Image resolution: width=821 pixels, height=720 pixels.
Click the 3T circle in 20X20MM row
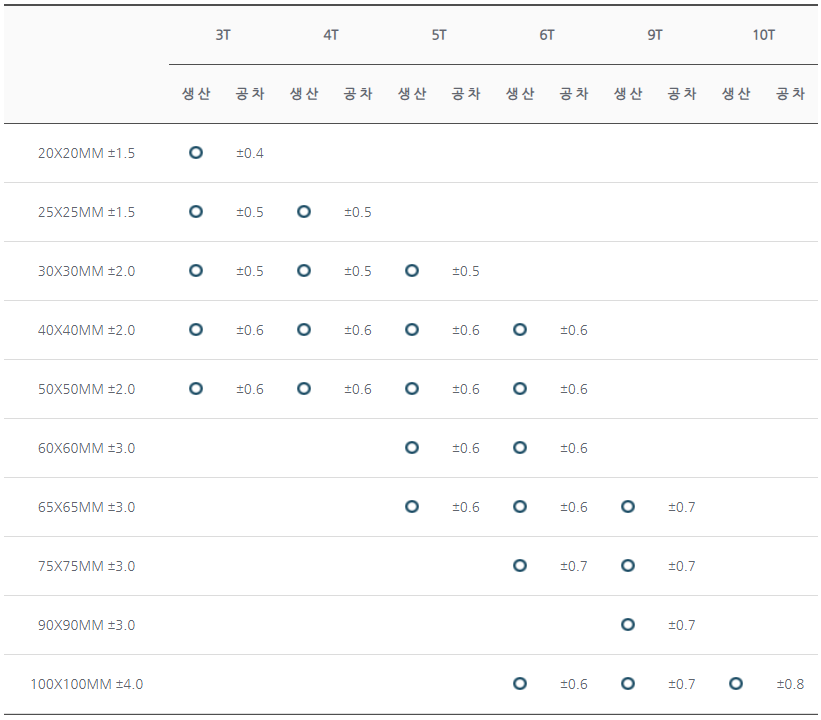196,152
